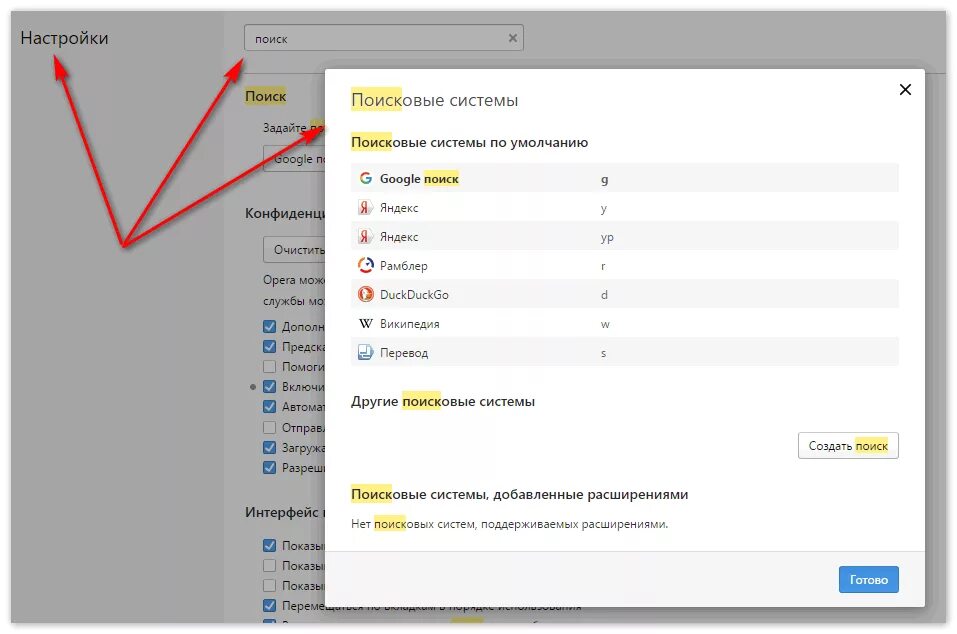
Task: Click the Создать поиск button
Action: click(848, 446)
